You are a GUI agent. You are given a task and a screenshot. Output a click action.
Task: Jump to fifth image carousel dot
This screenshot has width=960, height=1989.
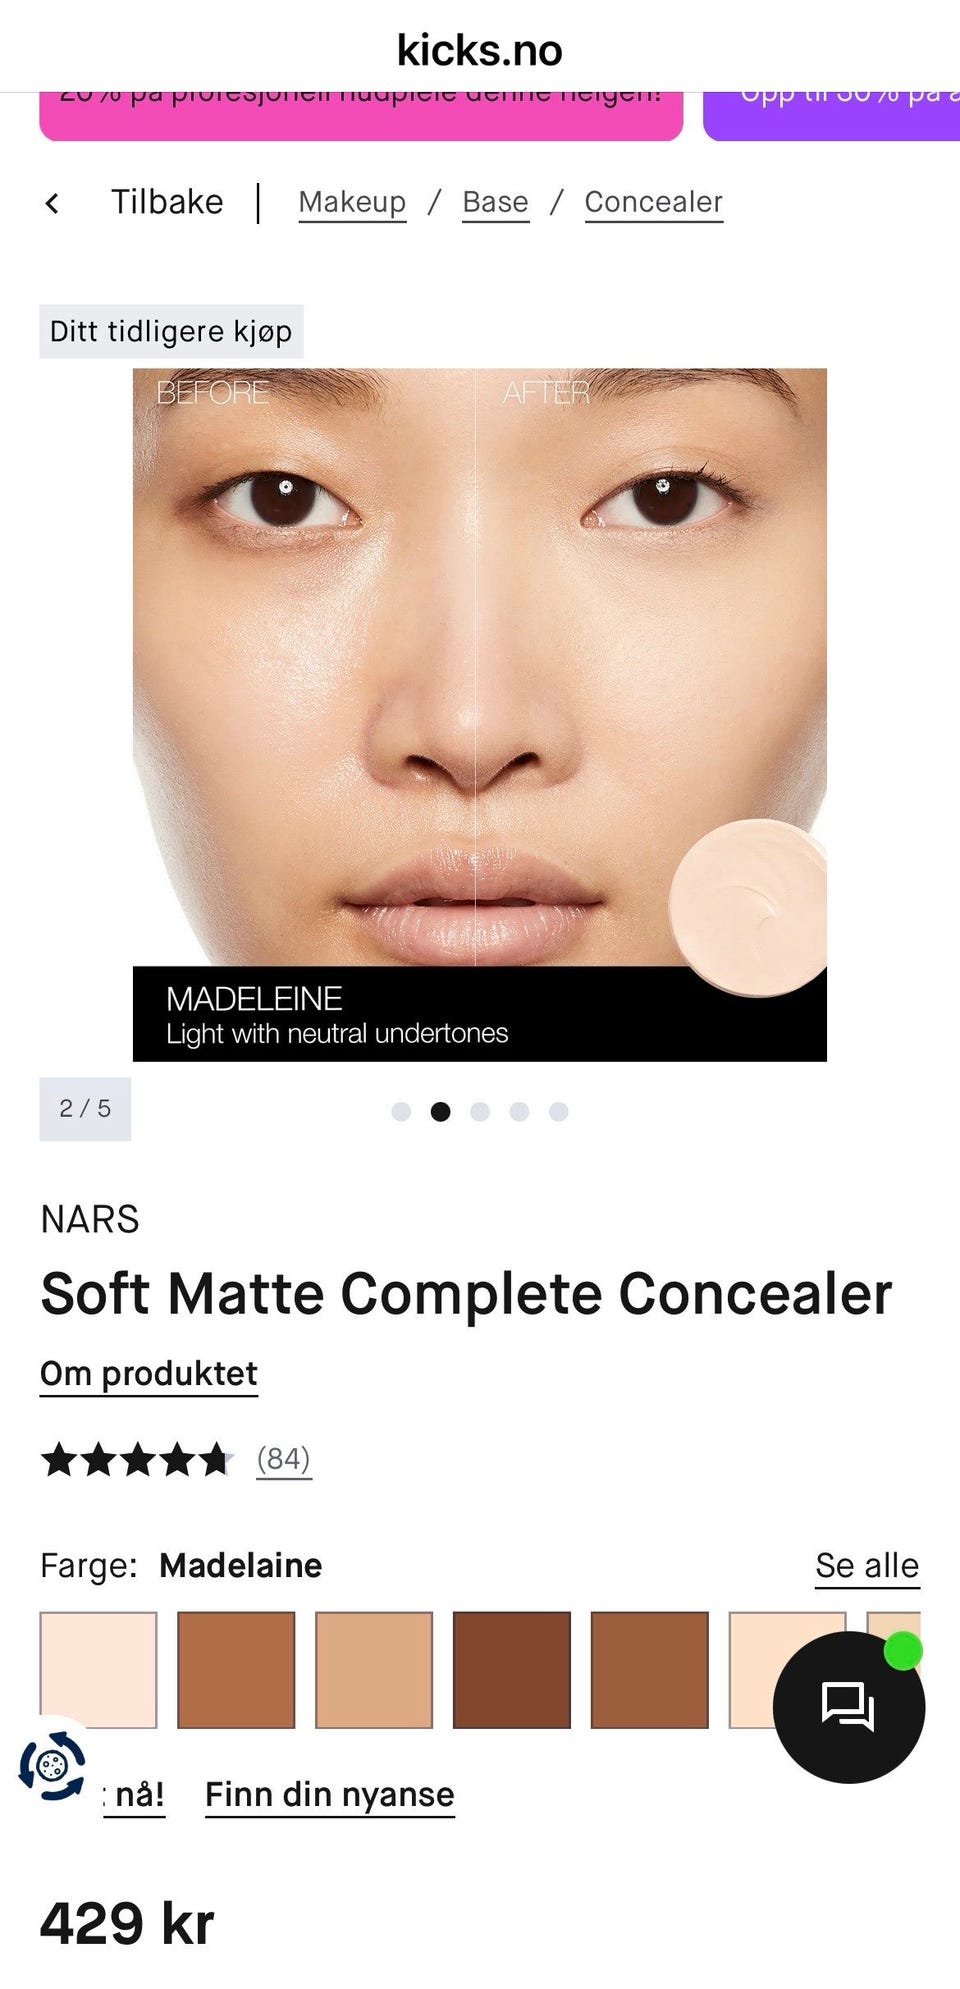coord(559,1112)
